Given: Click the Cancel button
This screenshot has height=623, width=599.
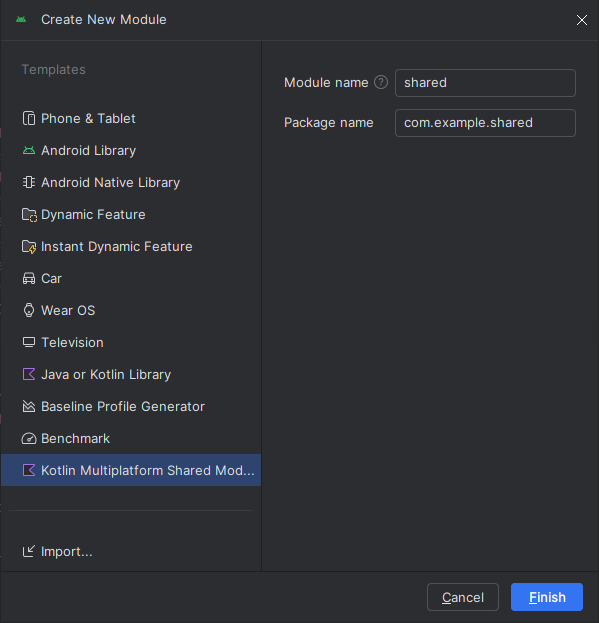Looking at the screenshot, I should pyautogui.click(x=463, y=597).
